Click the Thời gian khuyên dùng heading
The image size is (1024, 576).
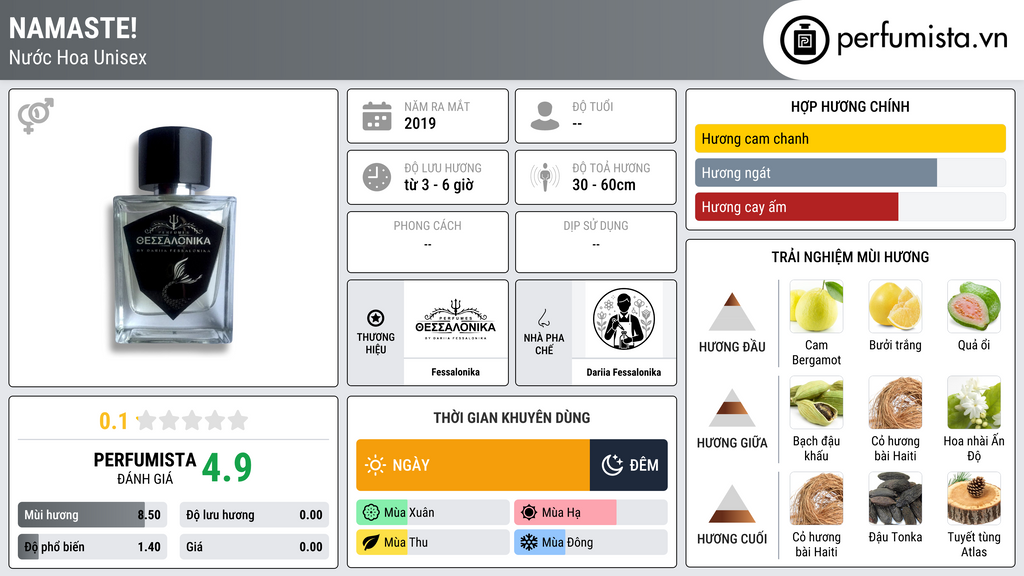click(512, 417)
